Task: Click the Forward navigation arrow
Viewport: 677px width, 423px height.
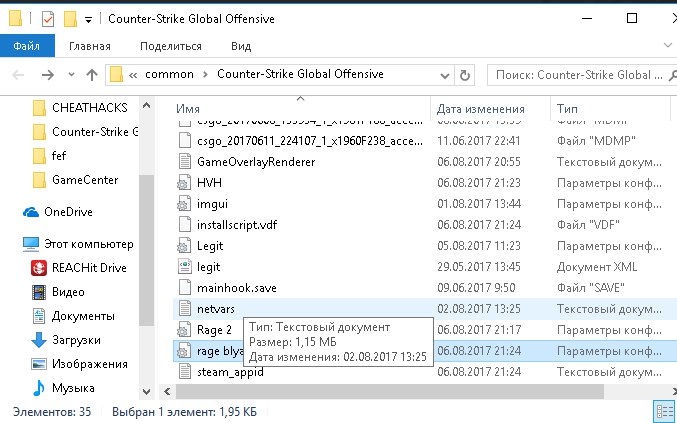Action: point(47,75)
